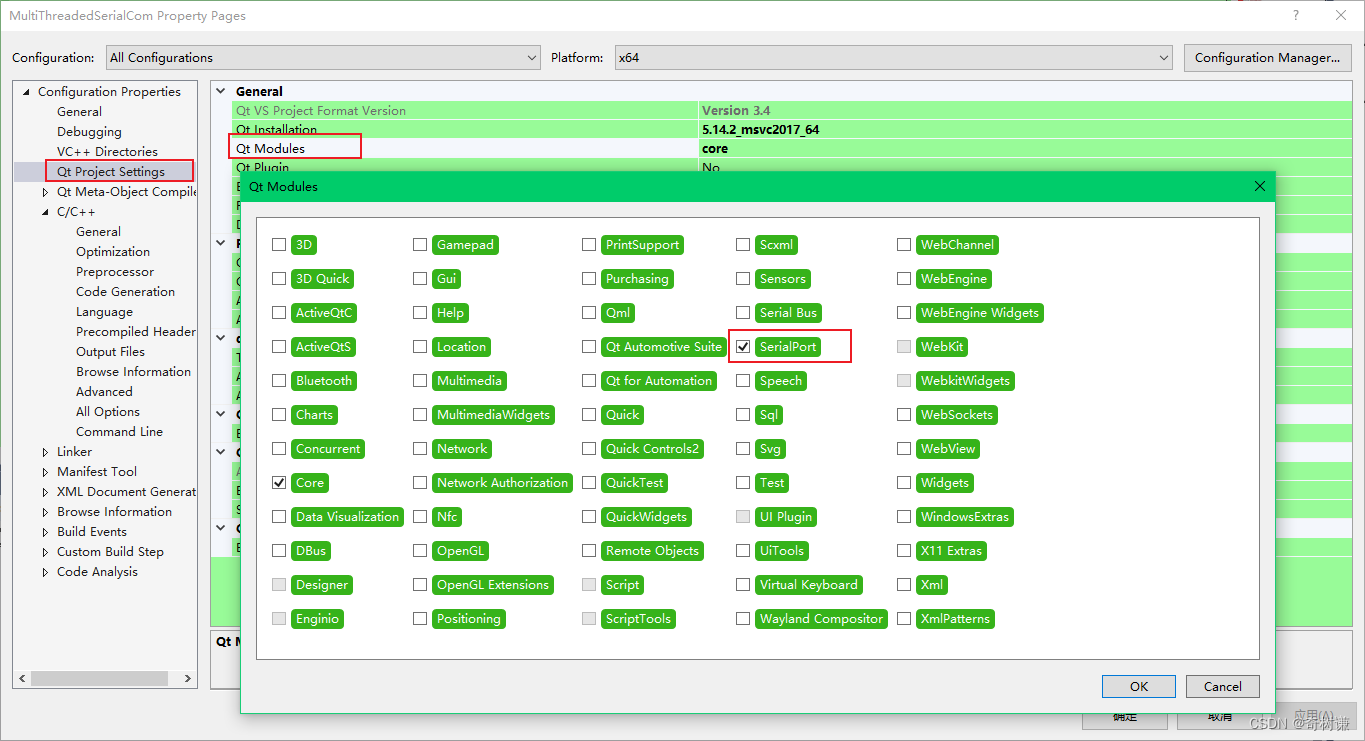The height and width of the screenshot is (741, 1365).
Task: Check the Concurrent module checkbox
Action: pyautogui.click(x=279, y=449)
